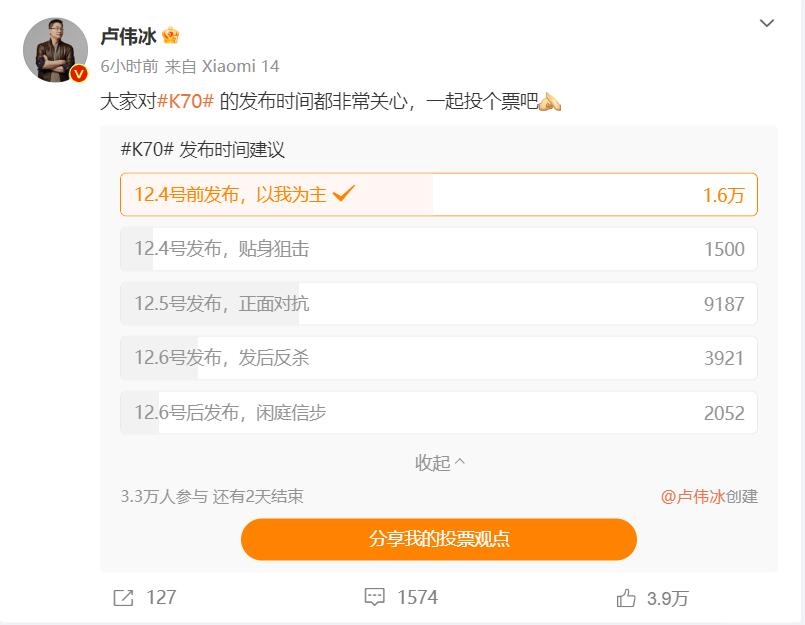The width and height of the screenshot is (805, 625).
Task: Select poll option 12.4号发布，贴身狙击
Action: tap(438, 249)
